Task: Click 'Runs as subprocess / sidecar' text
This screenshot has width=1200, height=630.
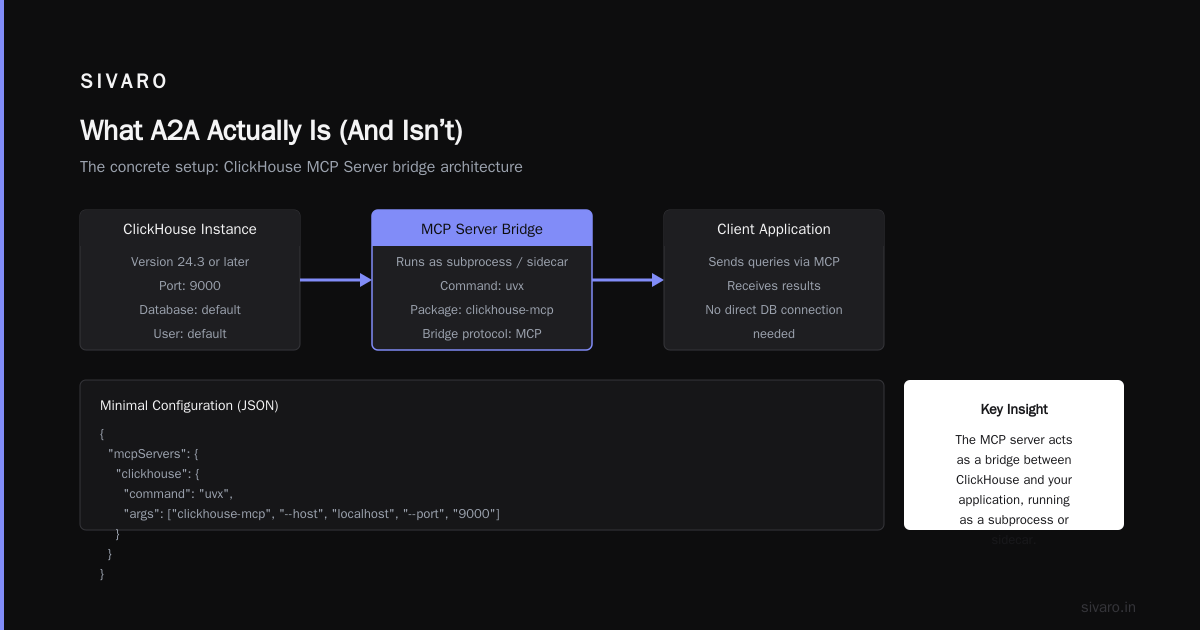Action: pos(482,262)
